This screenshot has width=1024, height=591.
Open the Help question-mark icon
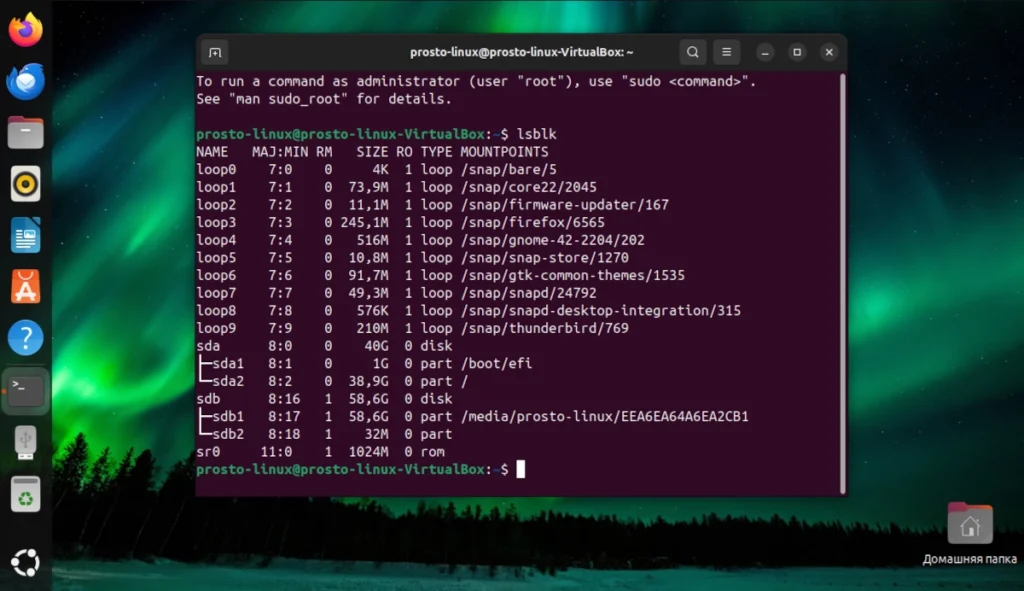tap(25, 338)
